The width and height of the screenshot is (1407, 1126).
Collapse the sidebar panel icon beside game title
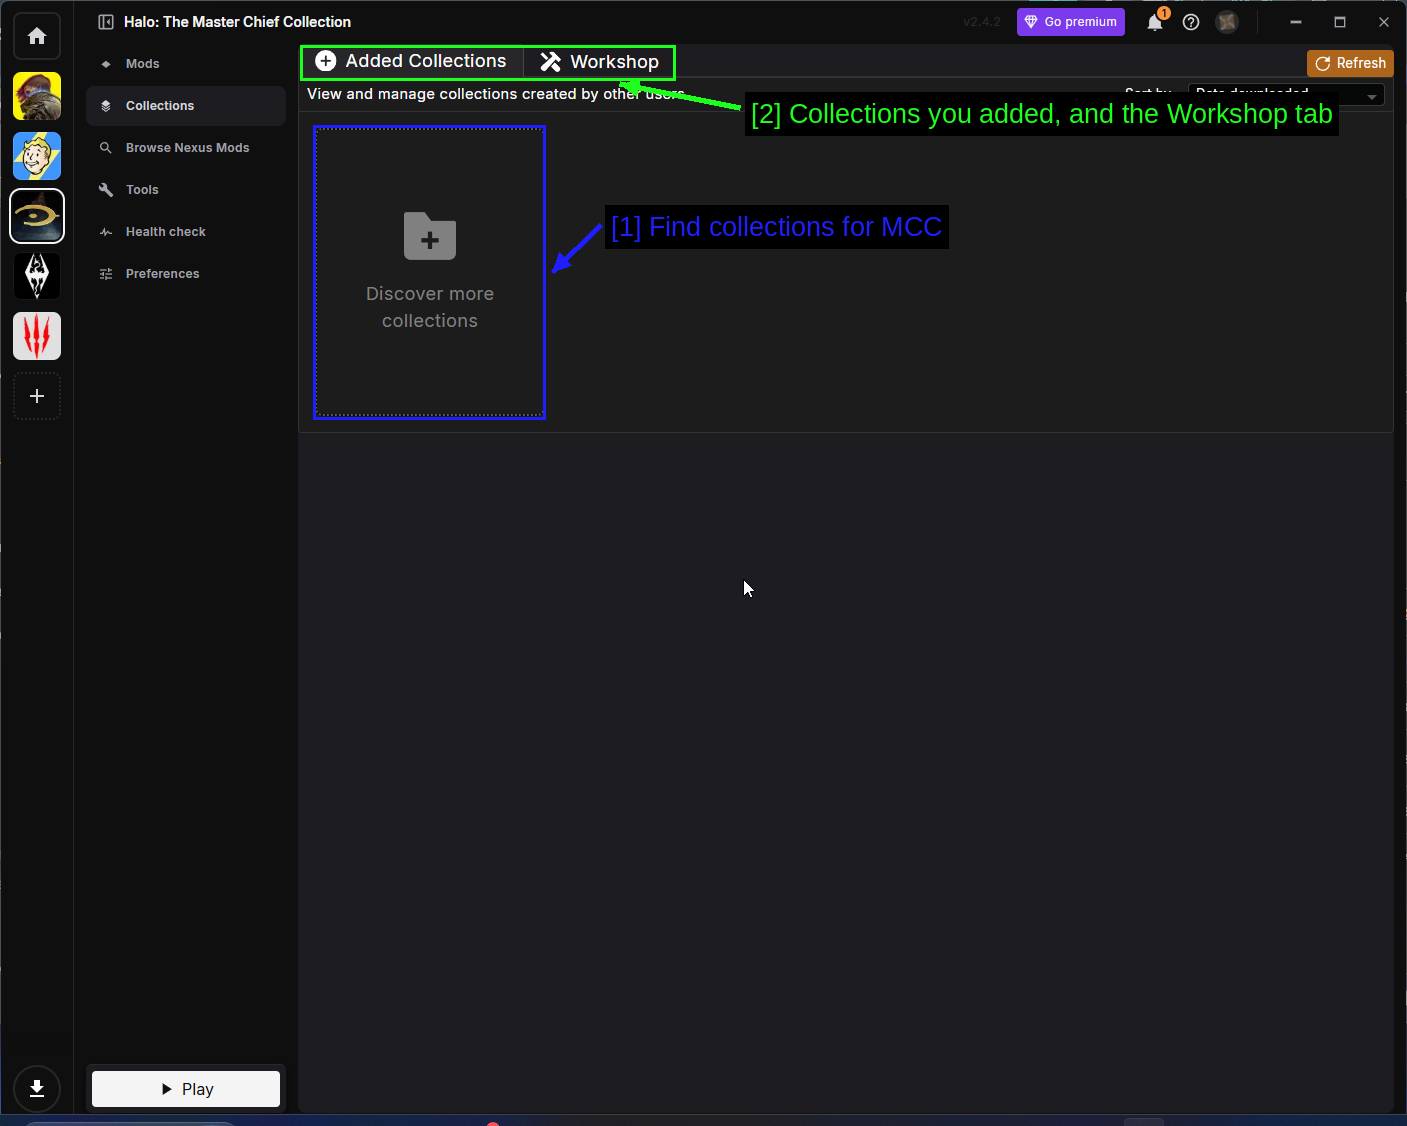(106, 22)
